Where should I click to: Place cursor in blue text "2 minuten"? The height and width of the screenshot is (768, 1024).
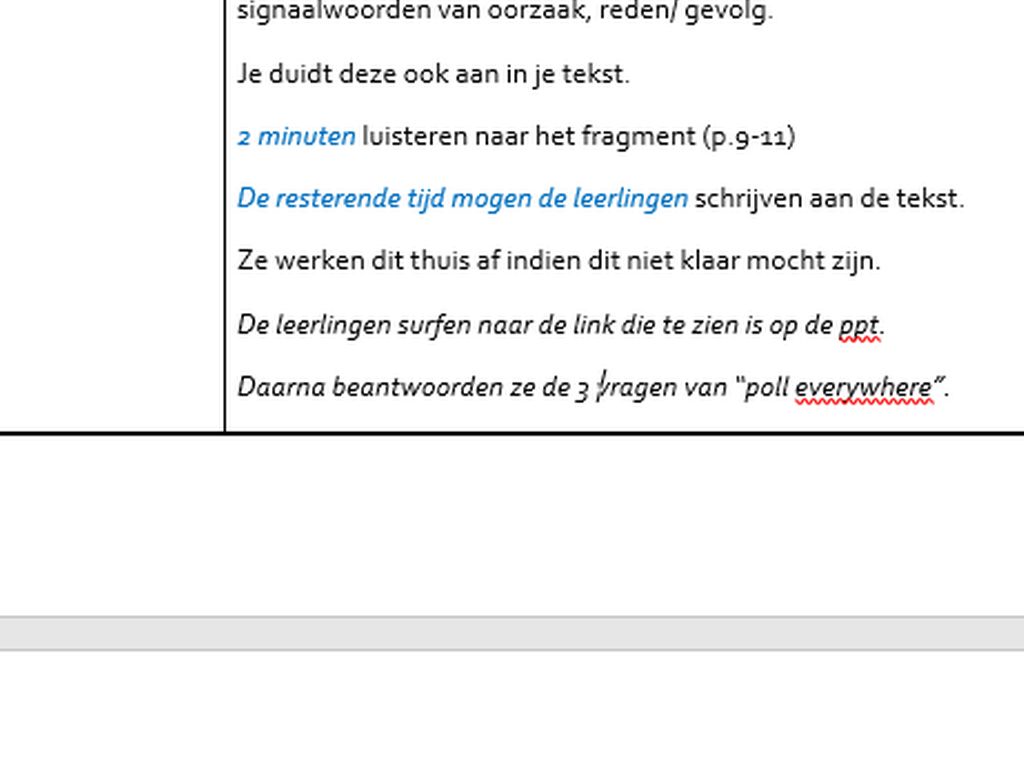point(296,137)
